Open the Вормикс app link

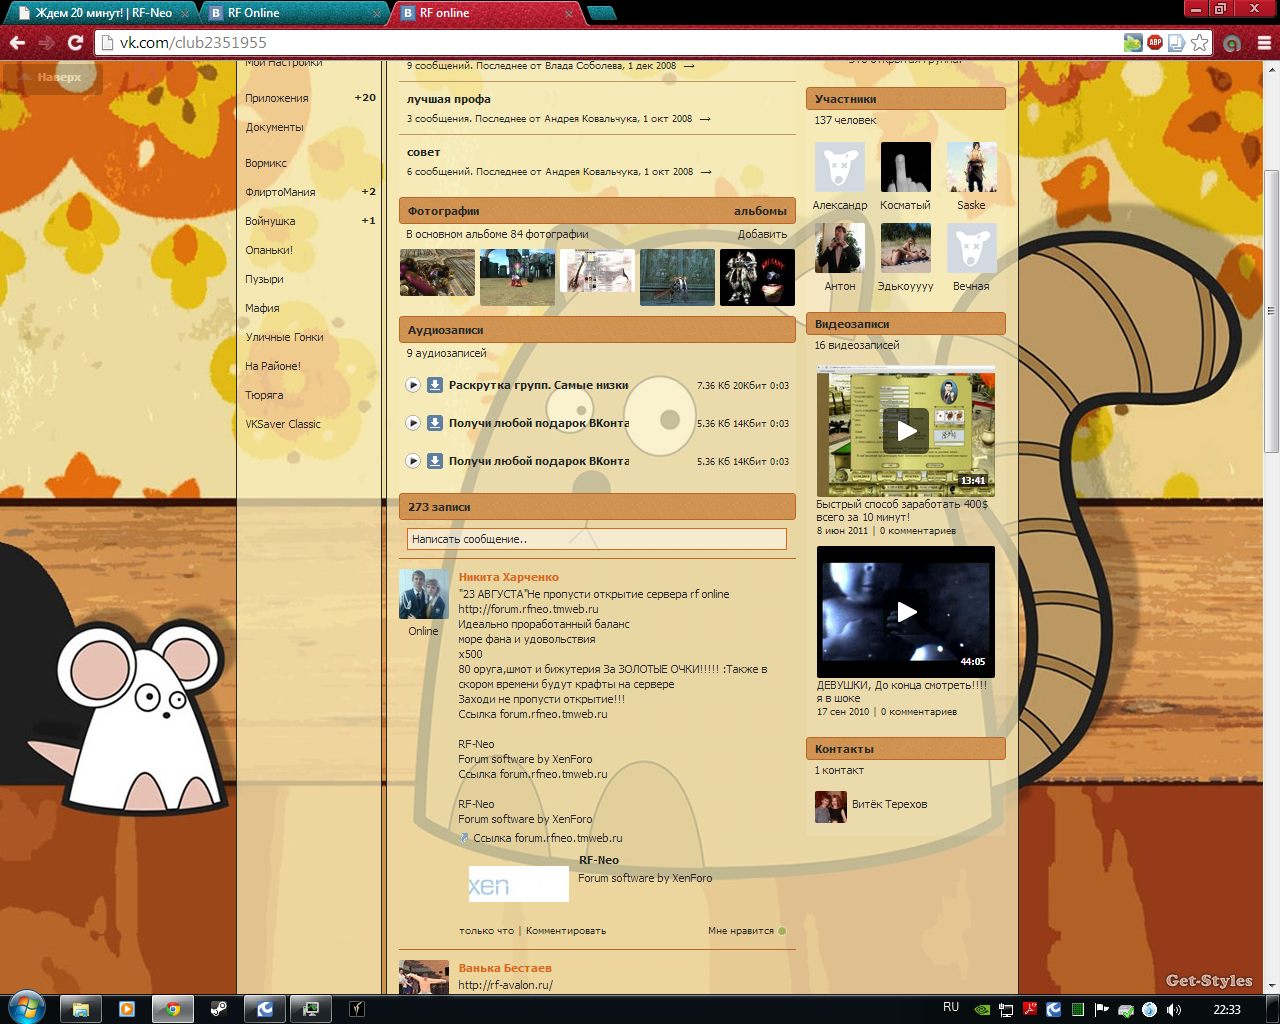pos(266,163)
